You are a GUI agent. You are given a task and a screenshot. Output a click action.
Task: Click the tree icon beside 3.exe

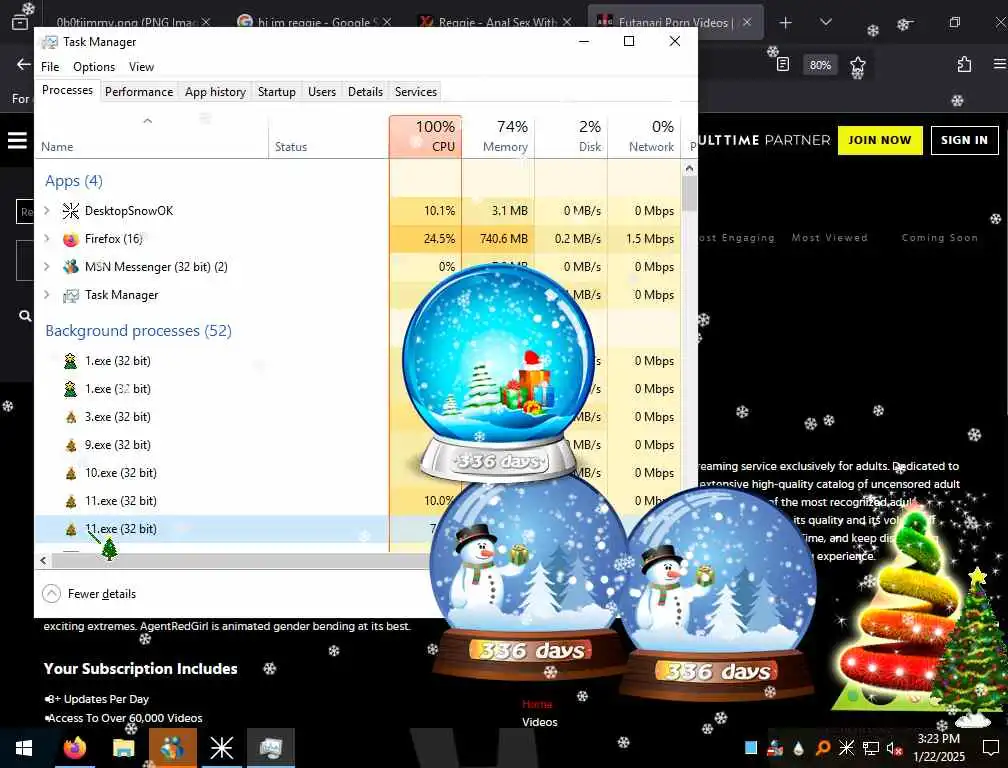(x=71, y=417)
